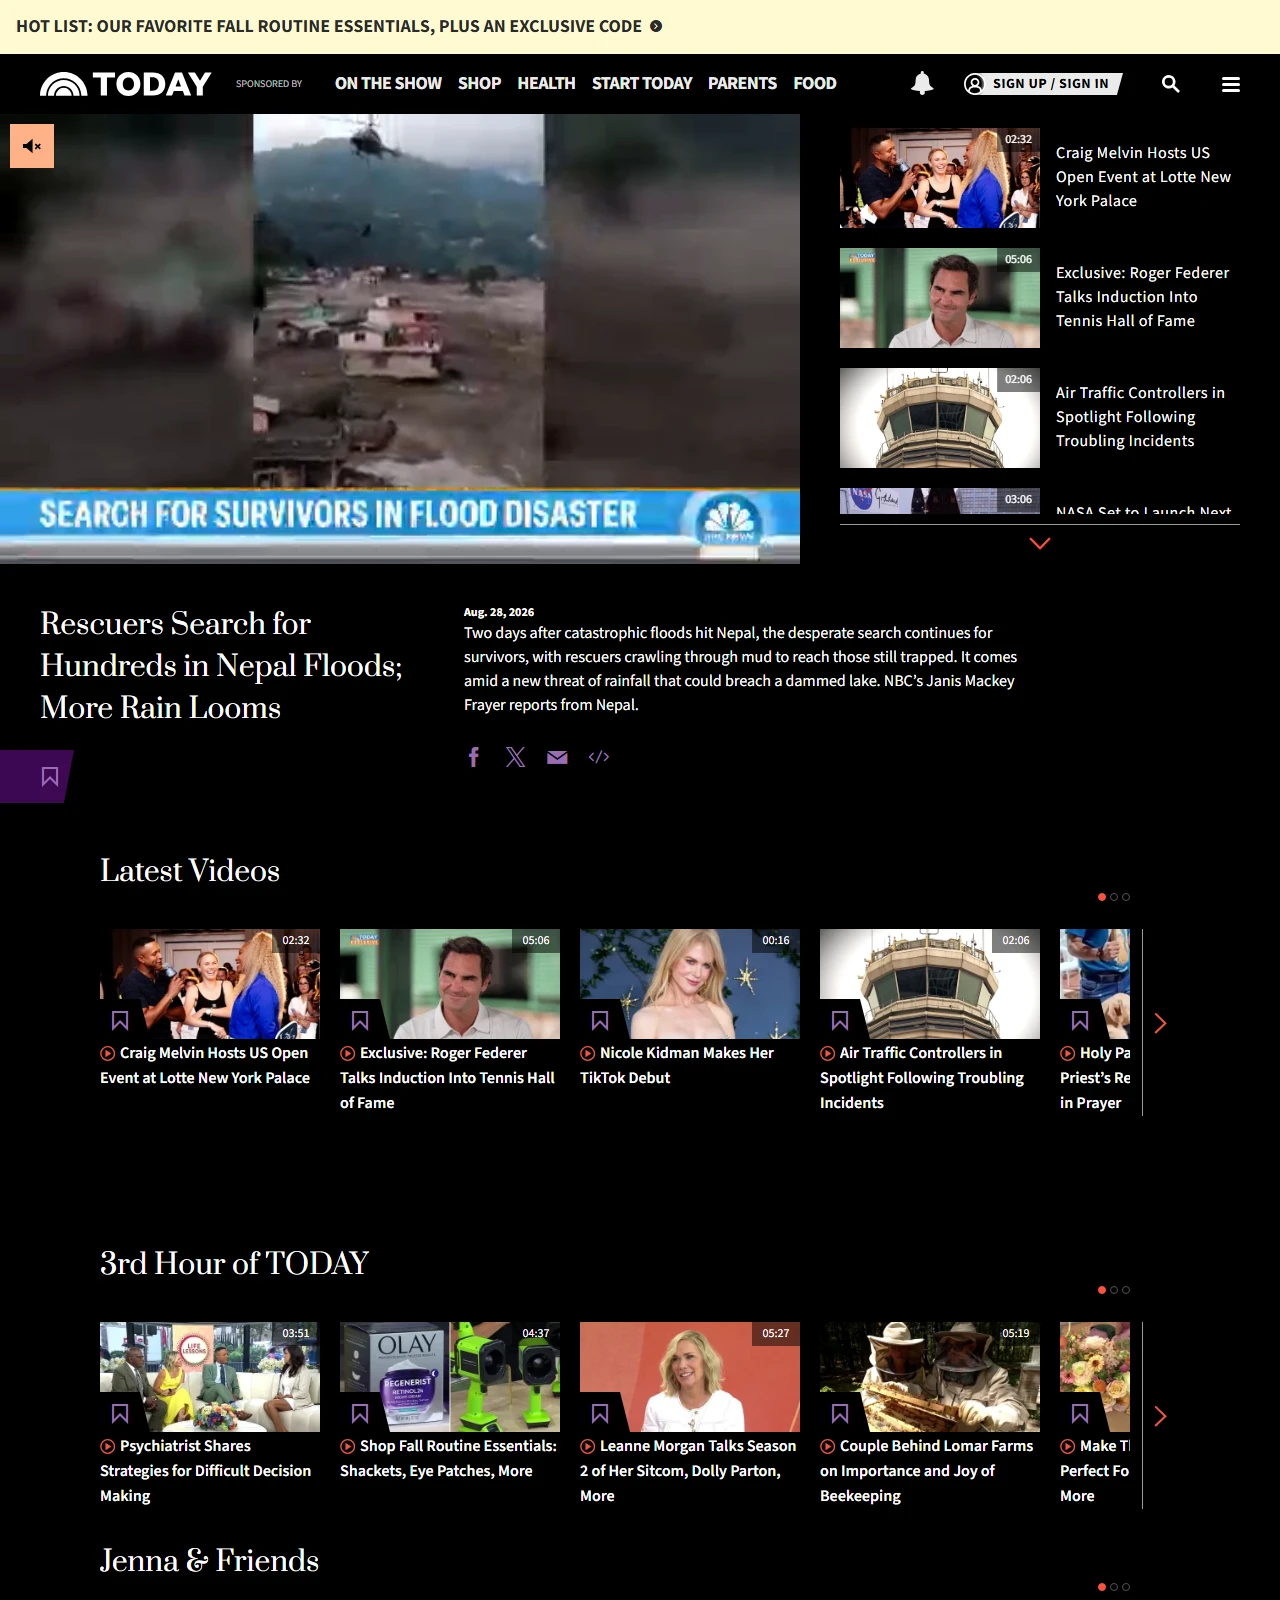Click the TODAY logo
1280x1600 pixels.
click(125, 84)
